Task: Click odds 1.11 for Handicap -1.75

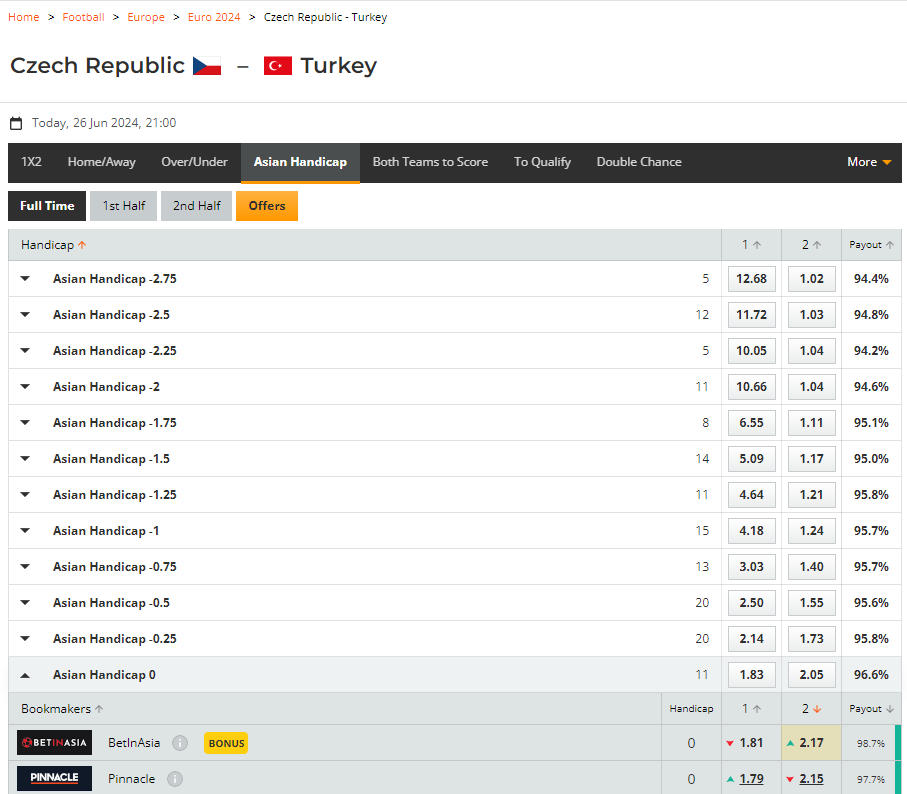Action: [812, 423]
